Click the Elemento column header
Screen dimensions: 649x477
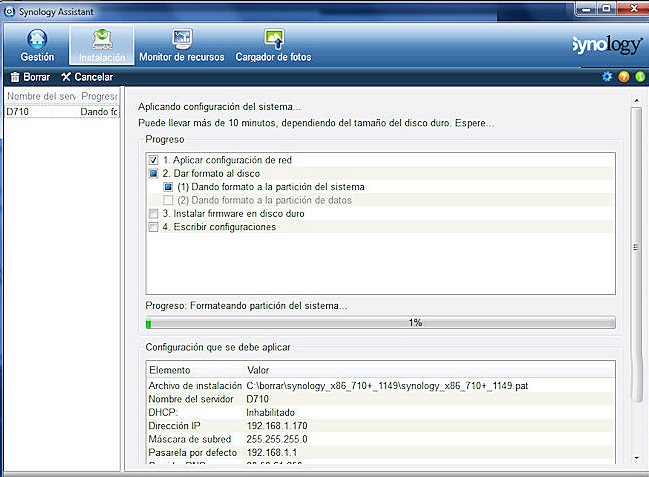click(x=170, y=370)
